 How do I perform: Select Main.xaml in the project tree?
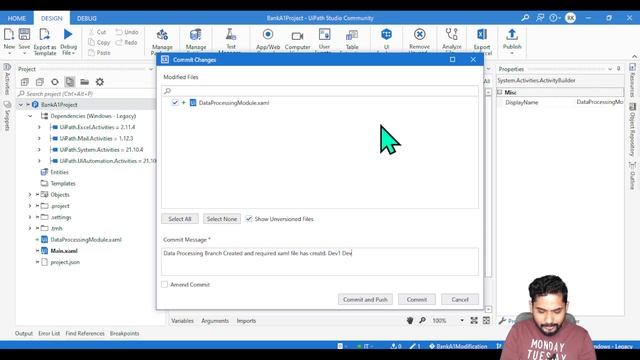(64, 251)
